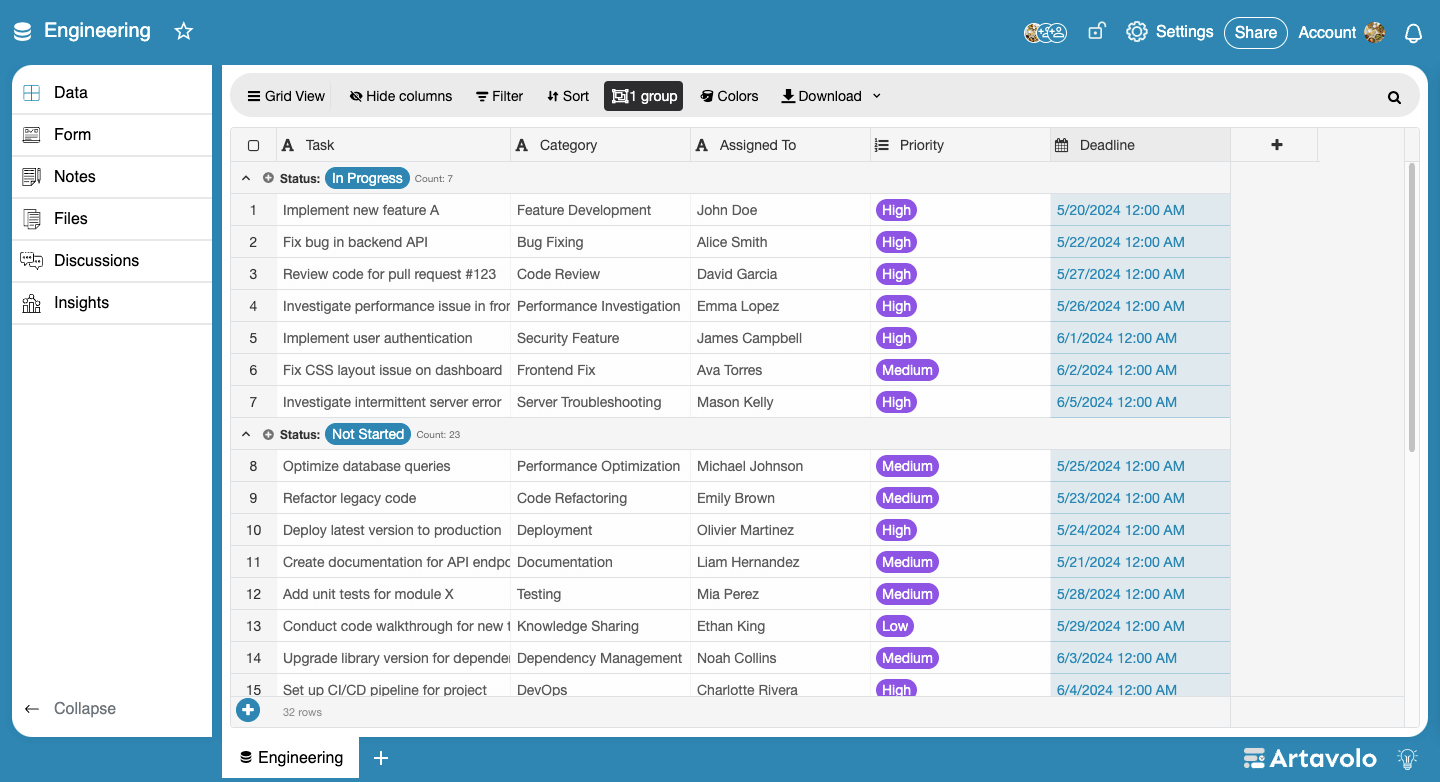This screenshot has width=1440, height=782.
Task: Add a new tab next to Engineering
Action: coord(380,758)
